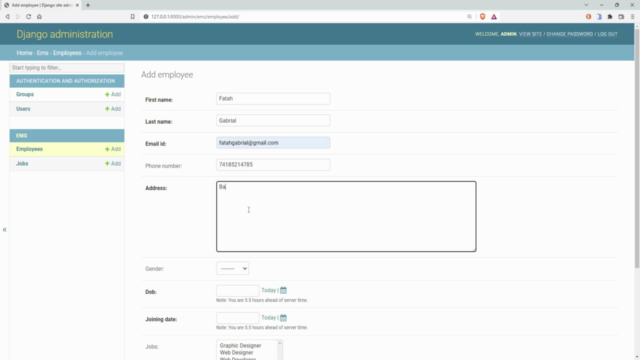Select the Add employee browser tab
Image resolution: width=640 pixels, height=360 pixels.
click(41, 5)
